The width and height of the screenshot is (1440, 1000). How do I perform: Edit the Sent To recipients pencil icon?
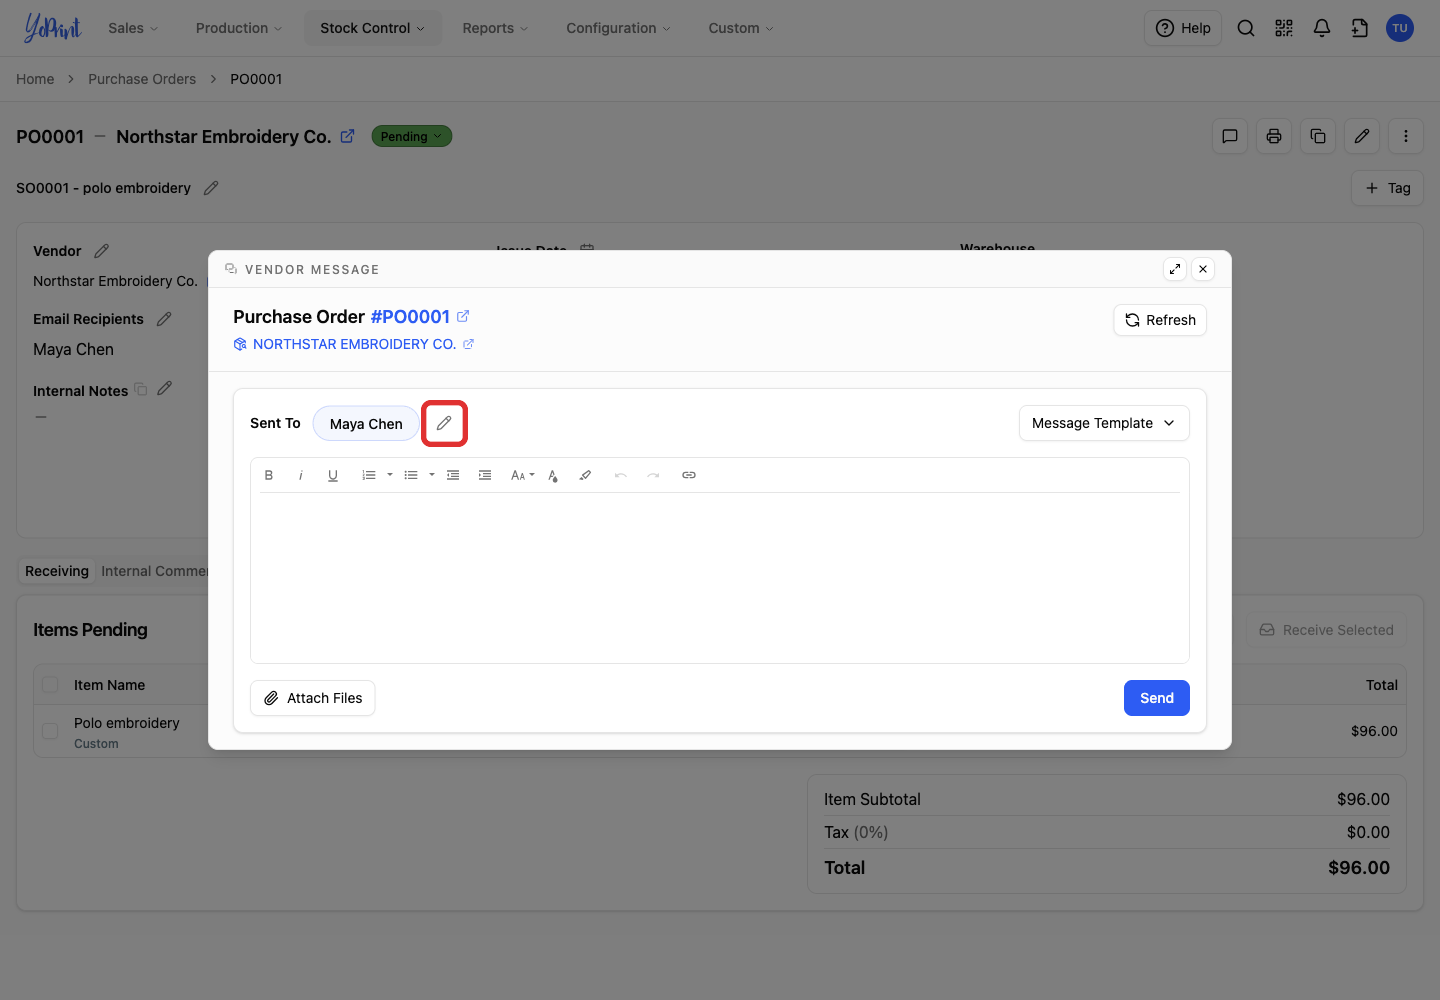444,423
